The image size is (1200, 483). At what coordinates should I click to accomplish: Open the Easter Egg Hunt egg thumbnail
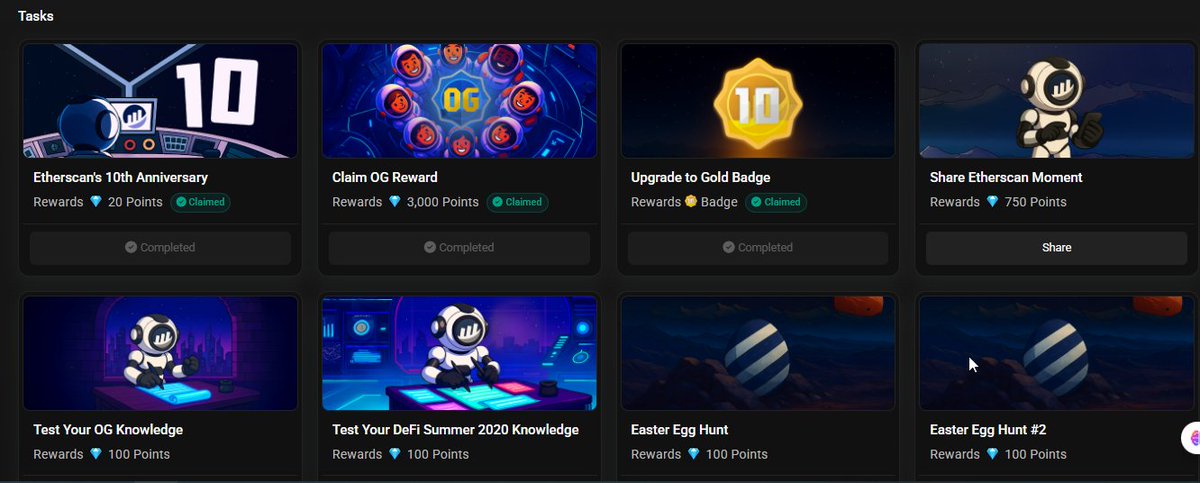point(758,353)
